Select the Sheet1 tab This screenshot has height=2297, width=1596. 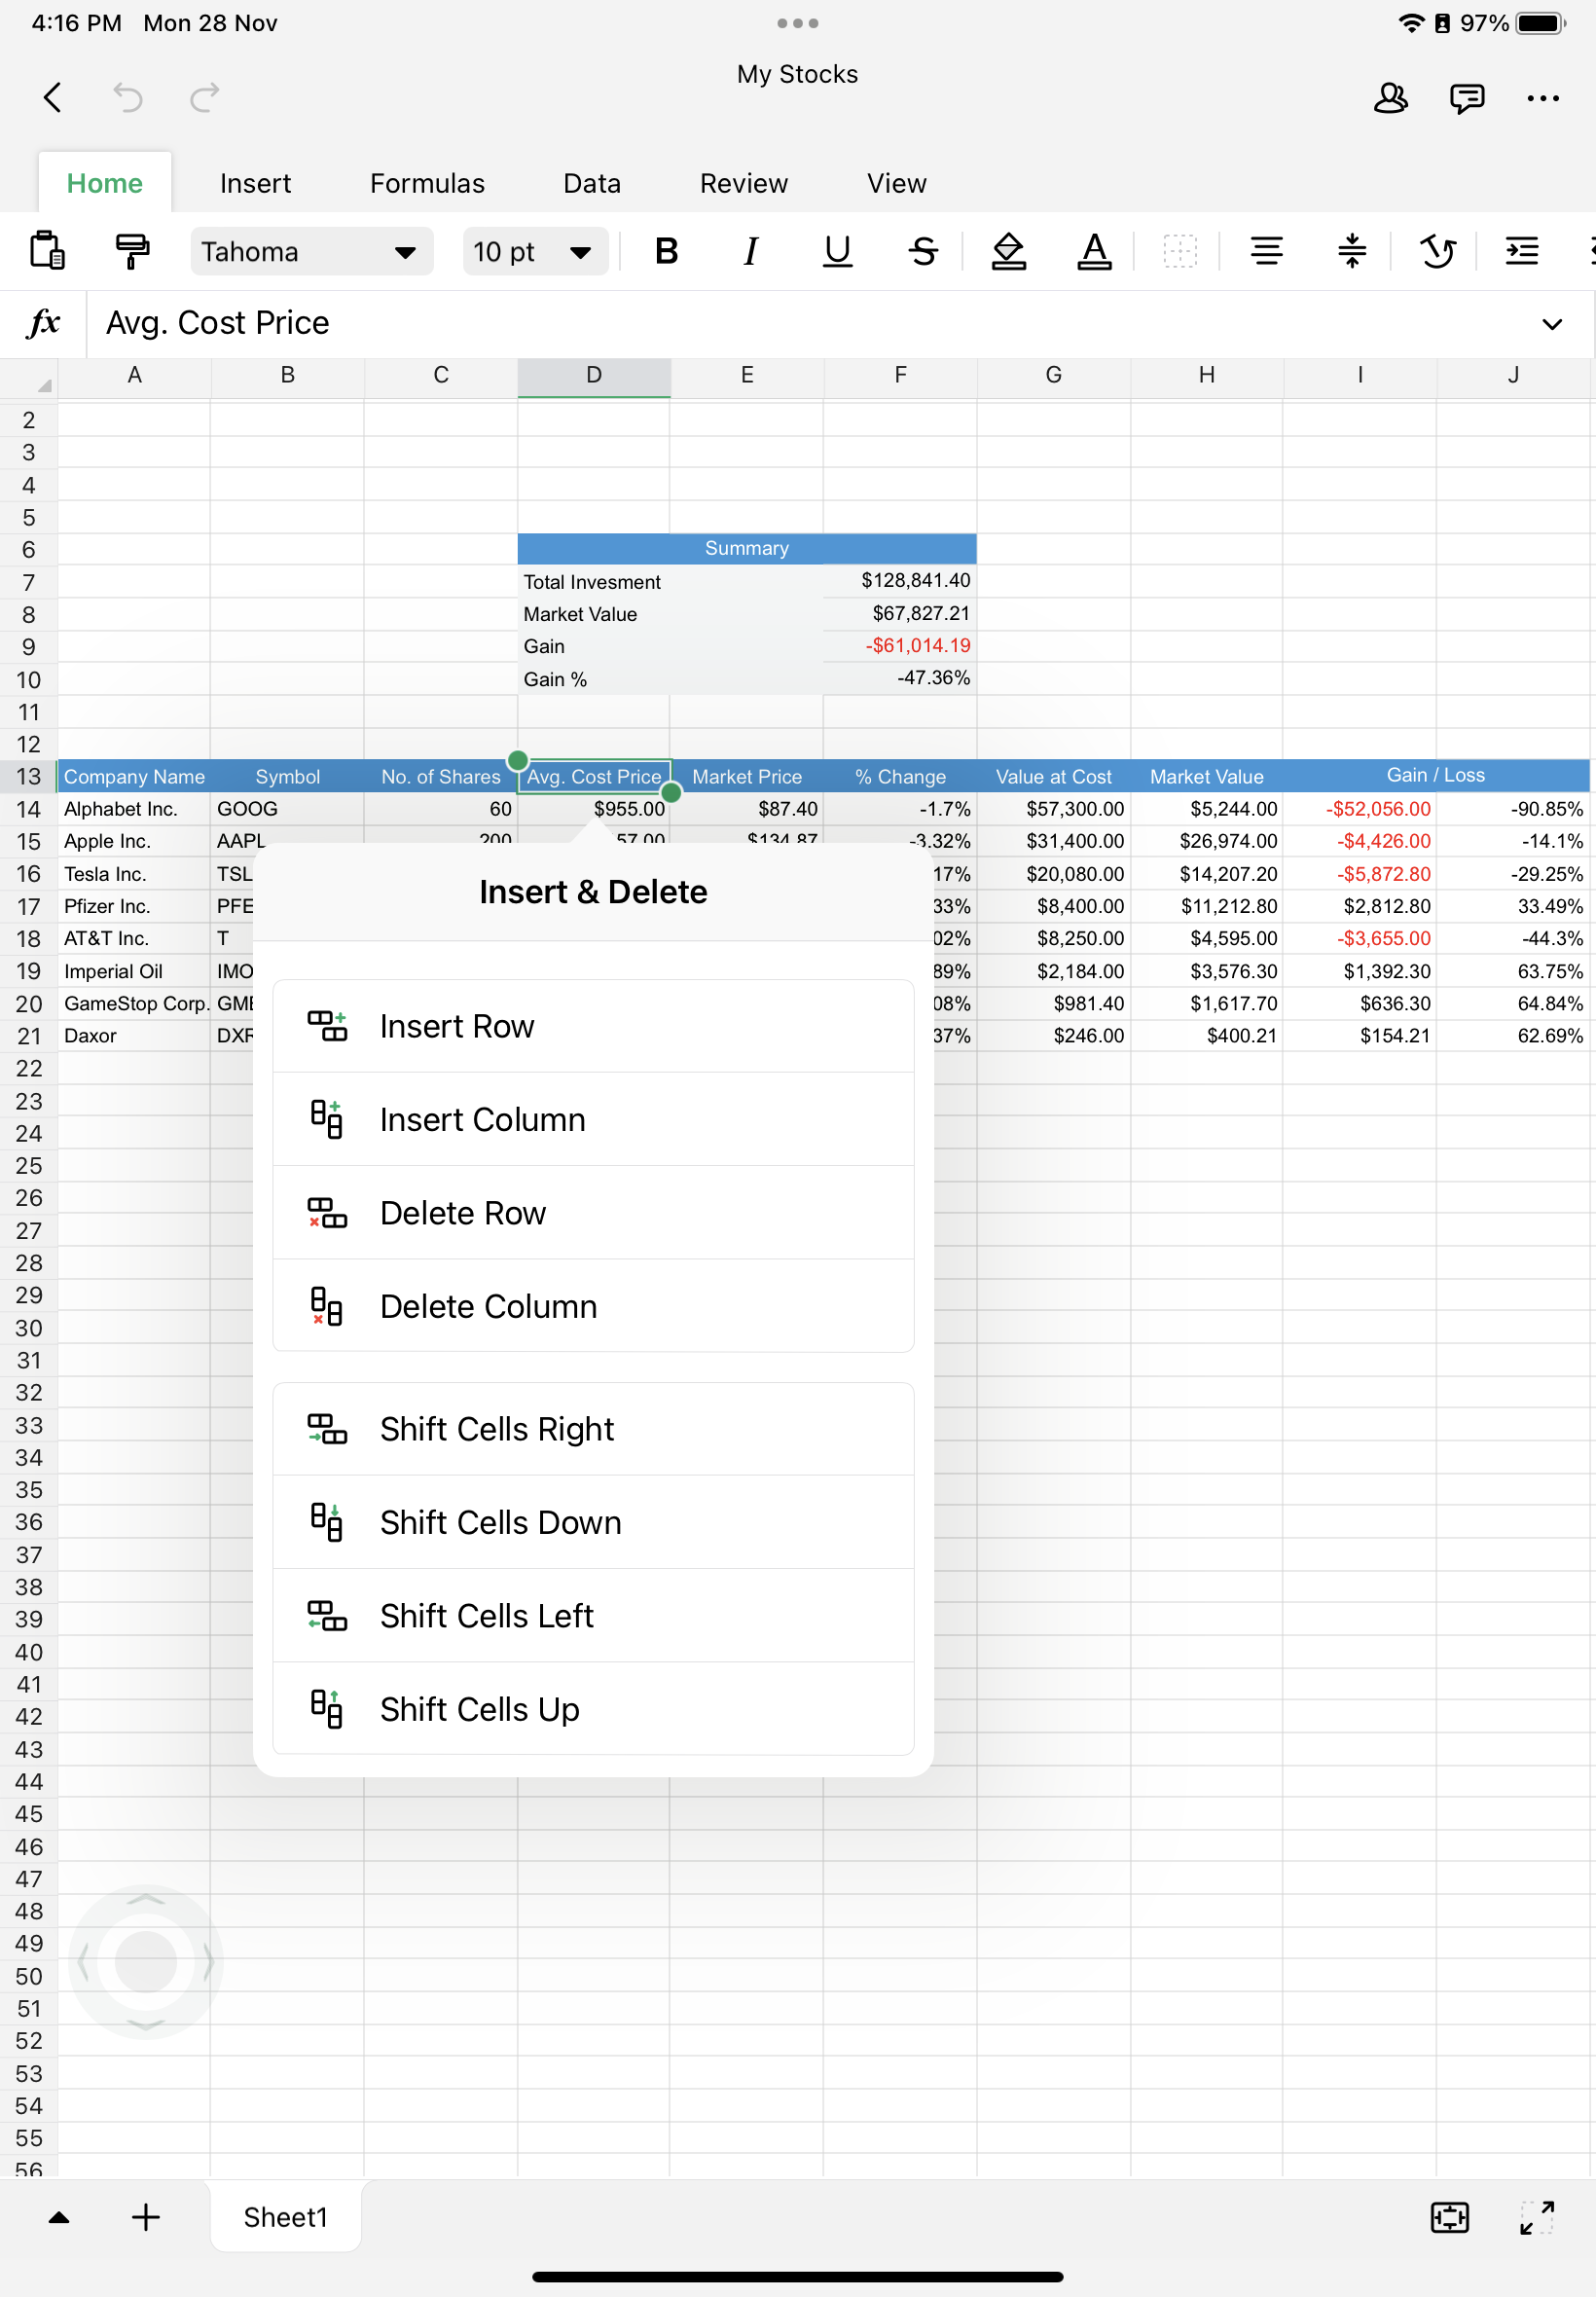coord(286,2218)
